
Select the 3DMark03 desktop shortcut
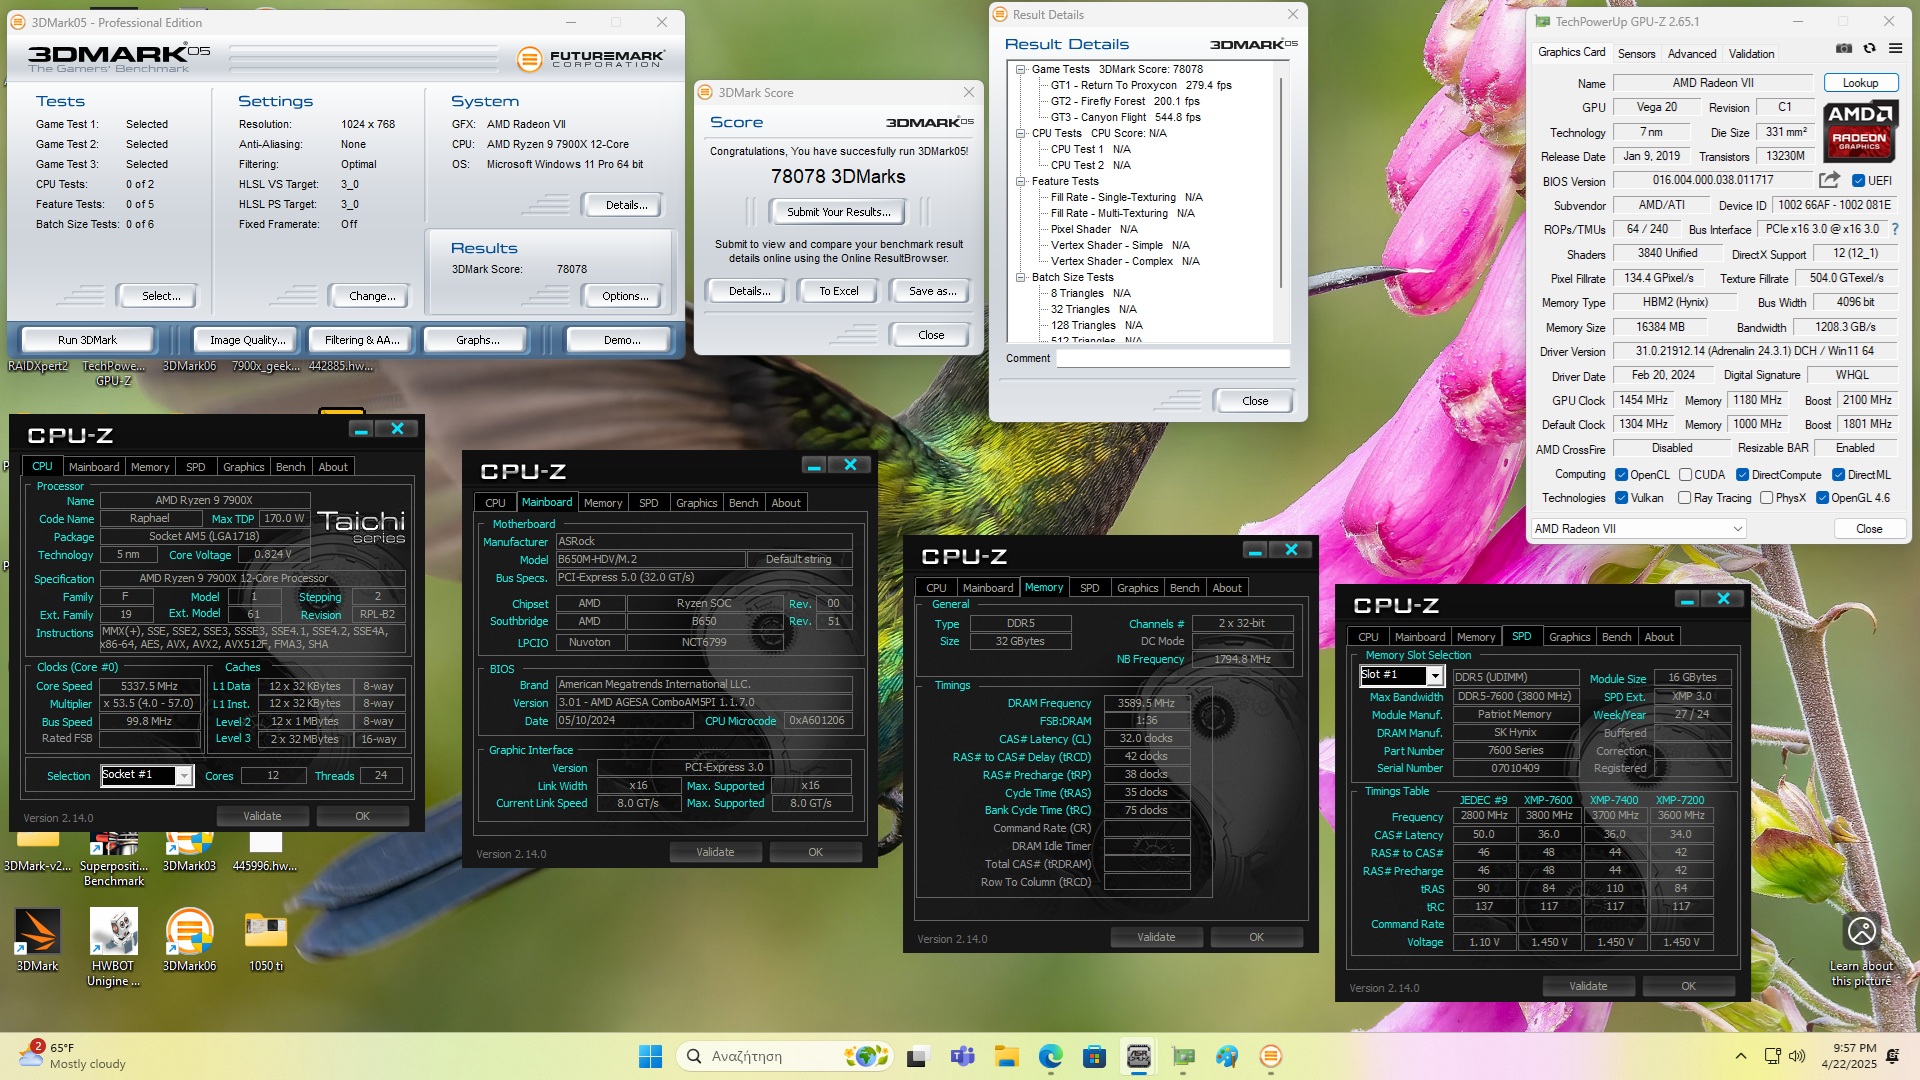189,851
